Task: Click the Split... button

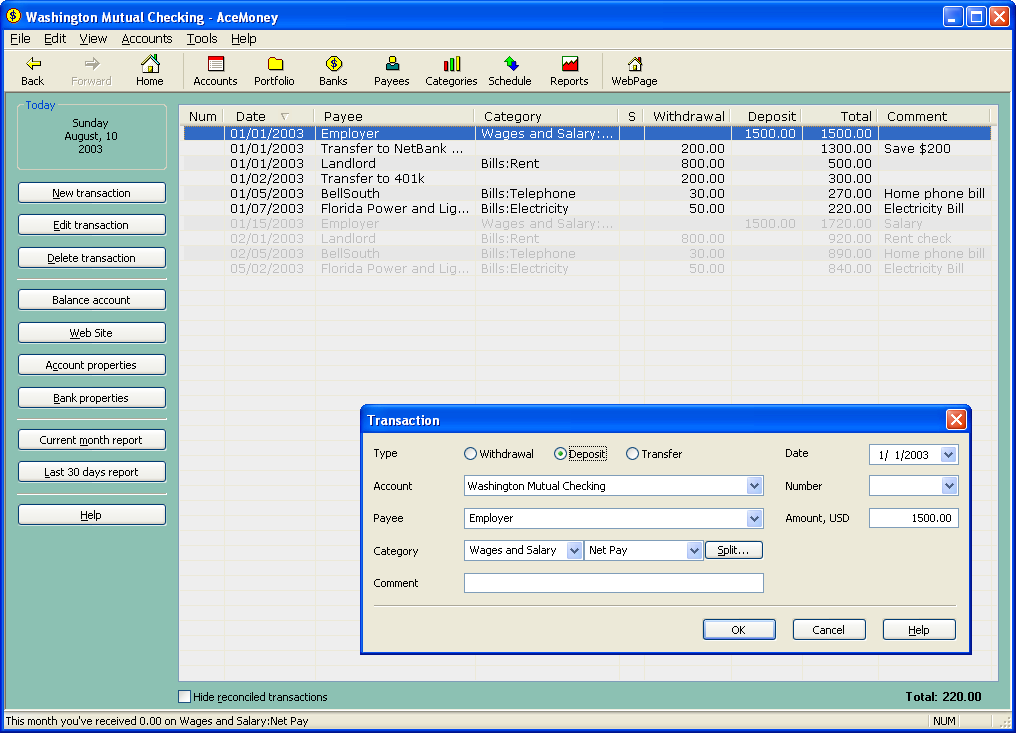Action: click(x=733, y=550)
